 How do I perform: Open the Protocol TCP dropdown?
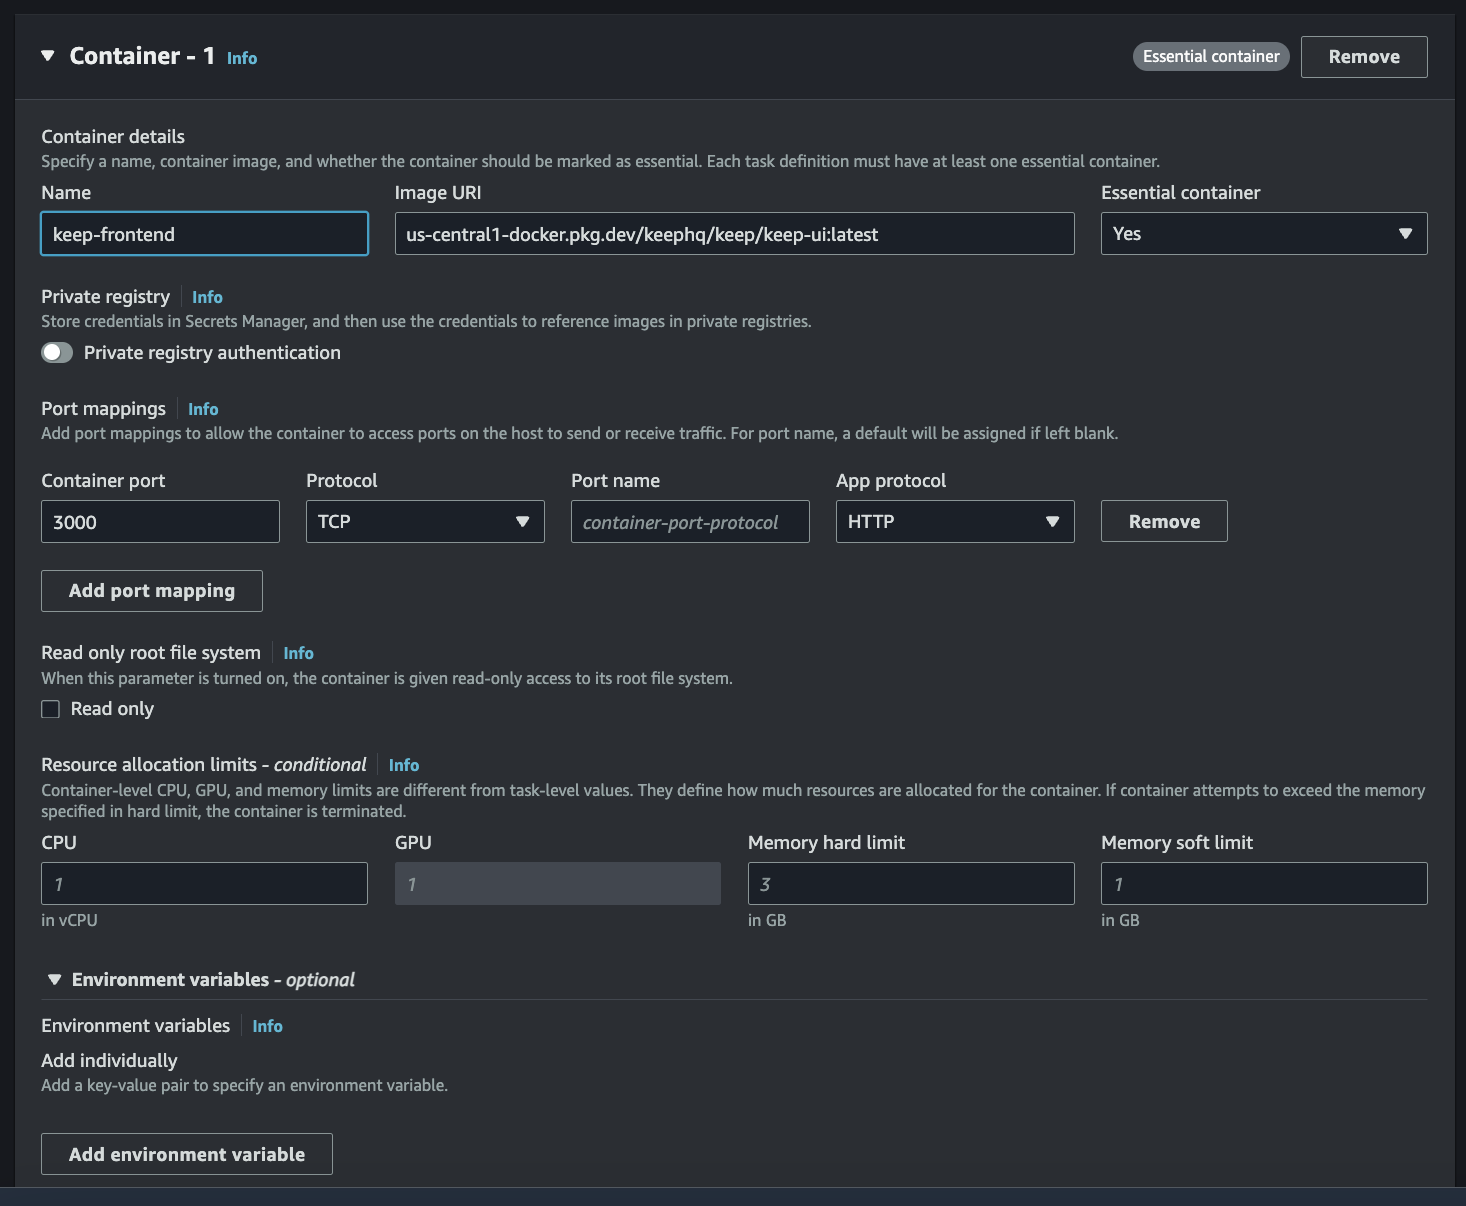[x=425, y=522]
